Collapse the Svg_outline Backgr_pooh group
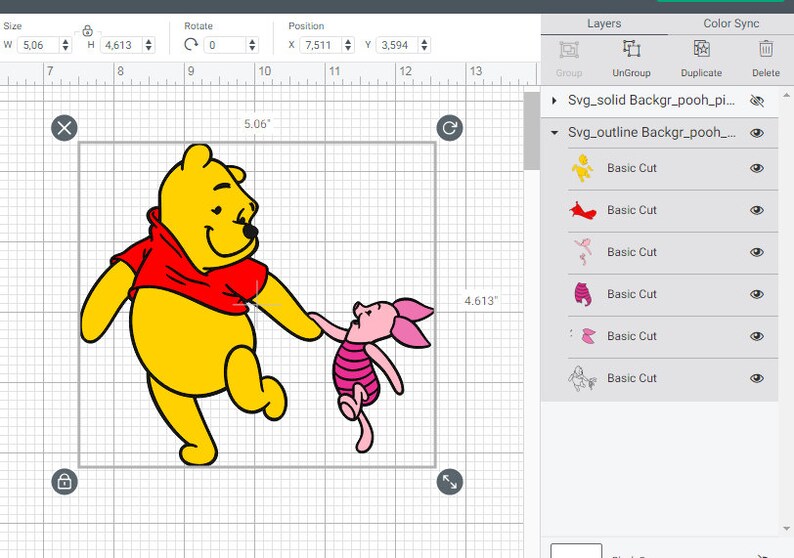This screenshot has height=558, width=794. click(554, 133)
